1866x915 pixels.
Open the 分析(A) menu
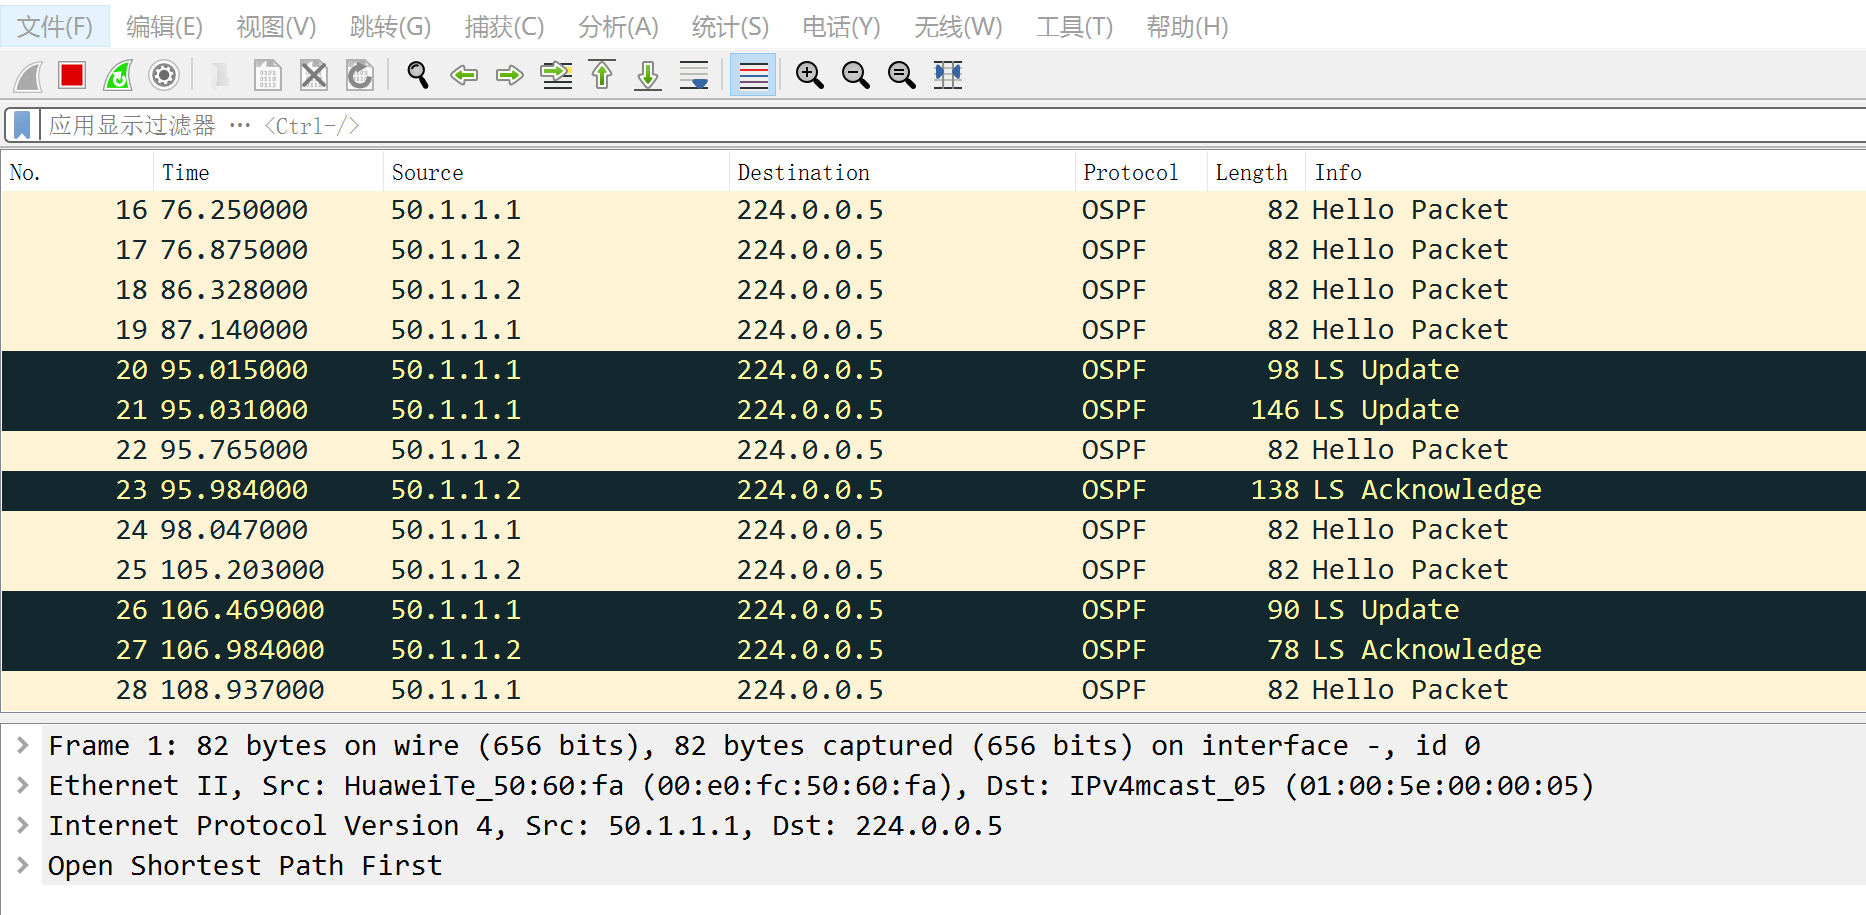click(x=618, y=27)
